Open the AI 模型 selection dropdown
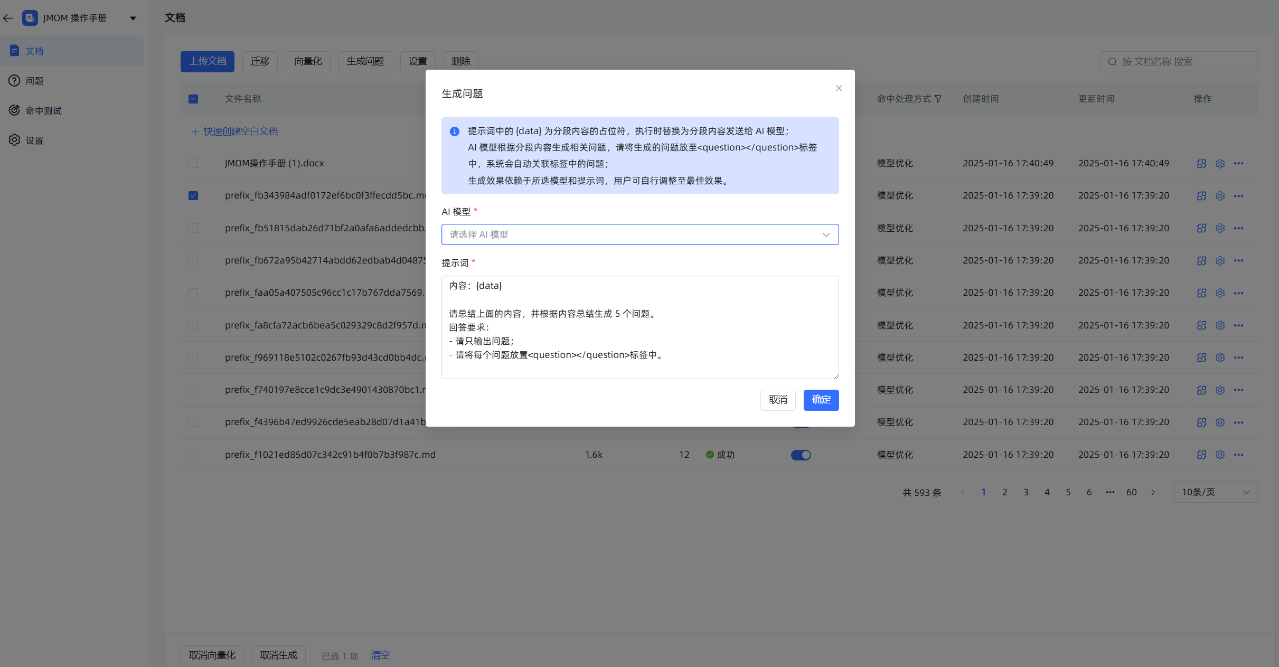 point(639,234)
